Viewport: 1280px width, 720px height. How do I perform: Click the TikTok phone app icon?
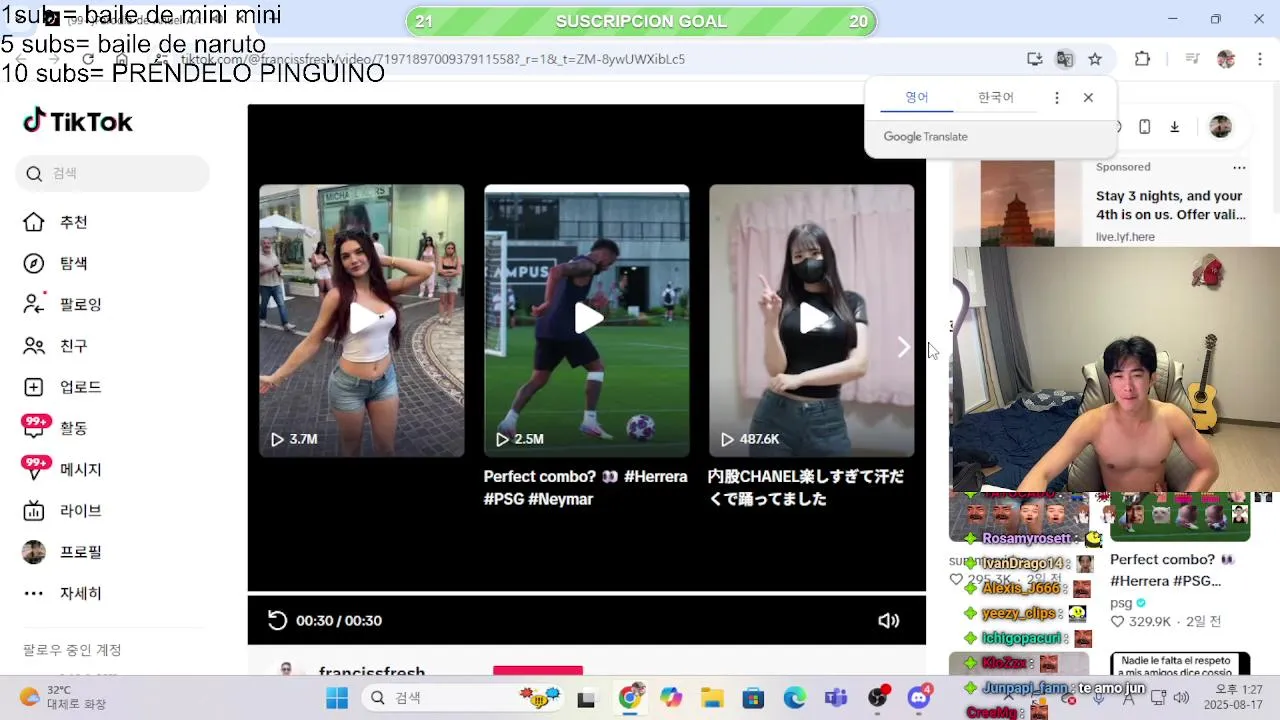[1145, 127]
